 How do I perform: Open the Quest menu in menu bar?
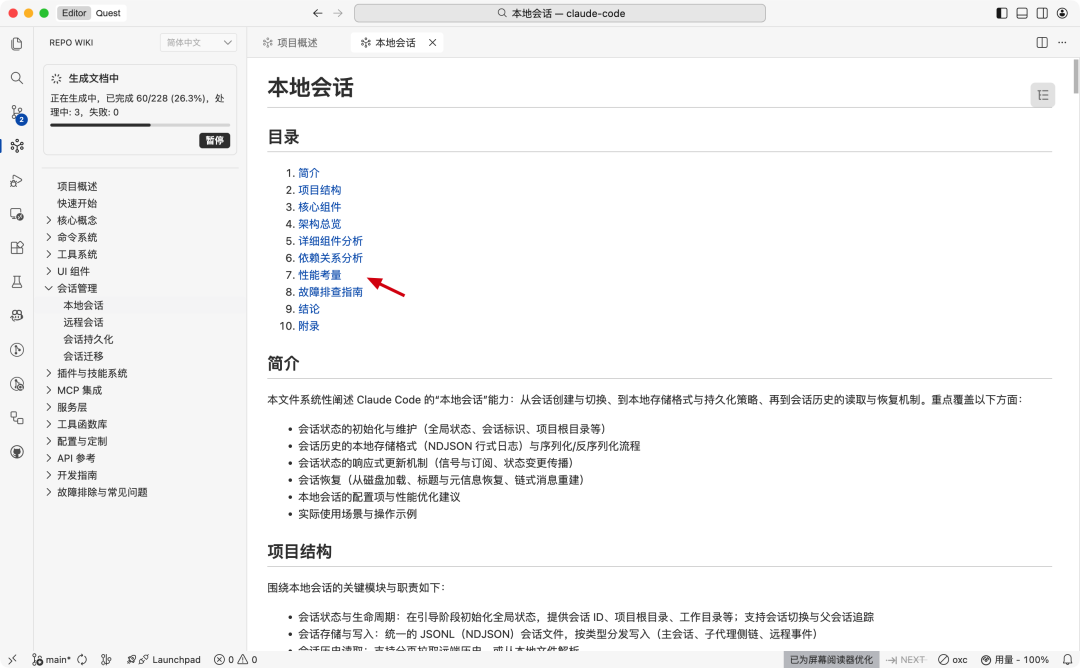pyautogui.click(x=107, y=13)
